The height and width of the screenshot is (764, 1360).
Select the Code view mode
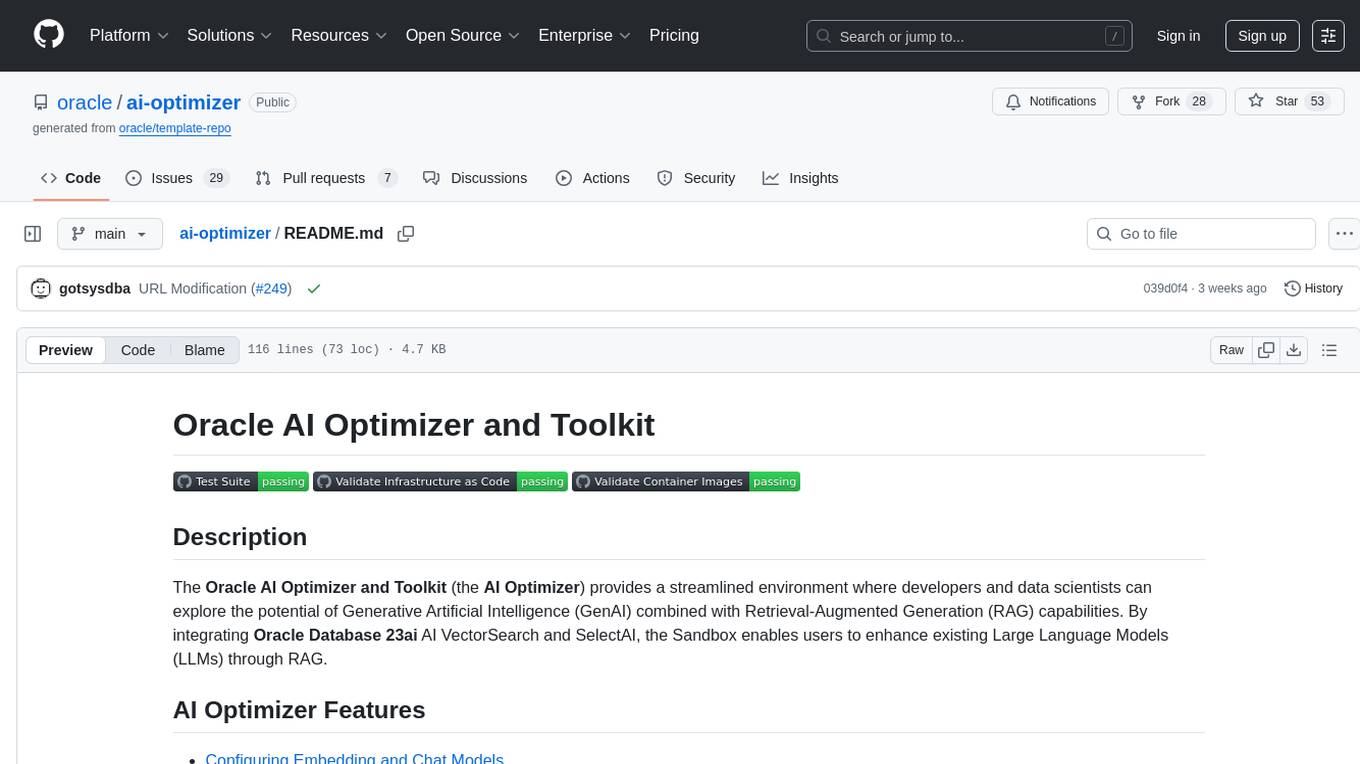138,350
